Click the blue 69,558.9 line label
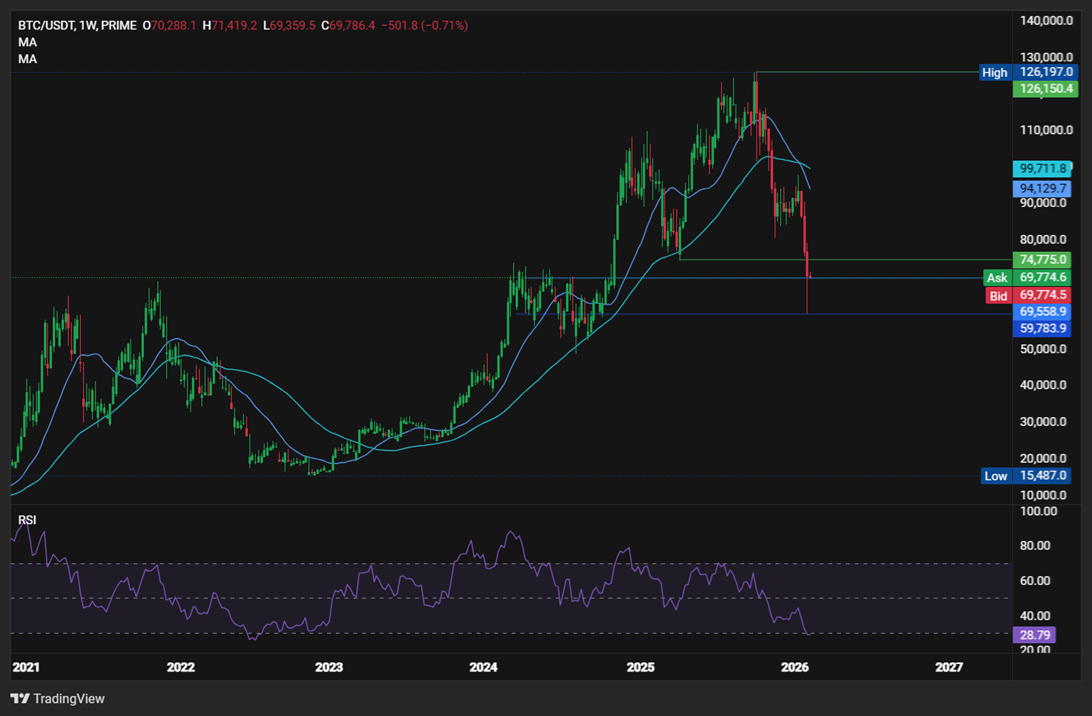The height and width of the screenshot is (716, 1092). [x=1044, y=312]
